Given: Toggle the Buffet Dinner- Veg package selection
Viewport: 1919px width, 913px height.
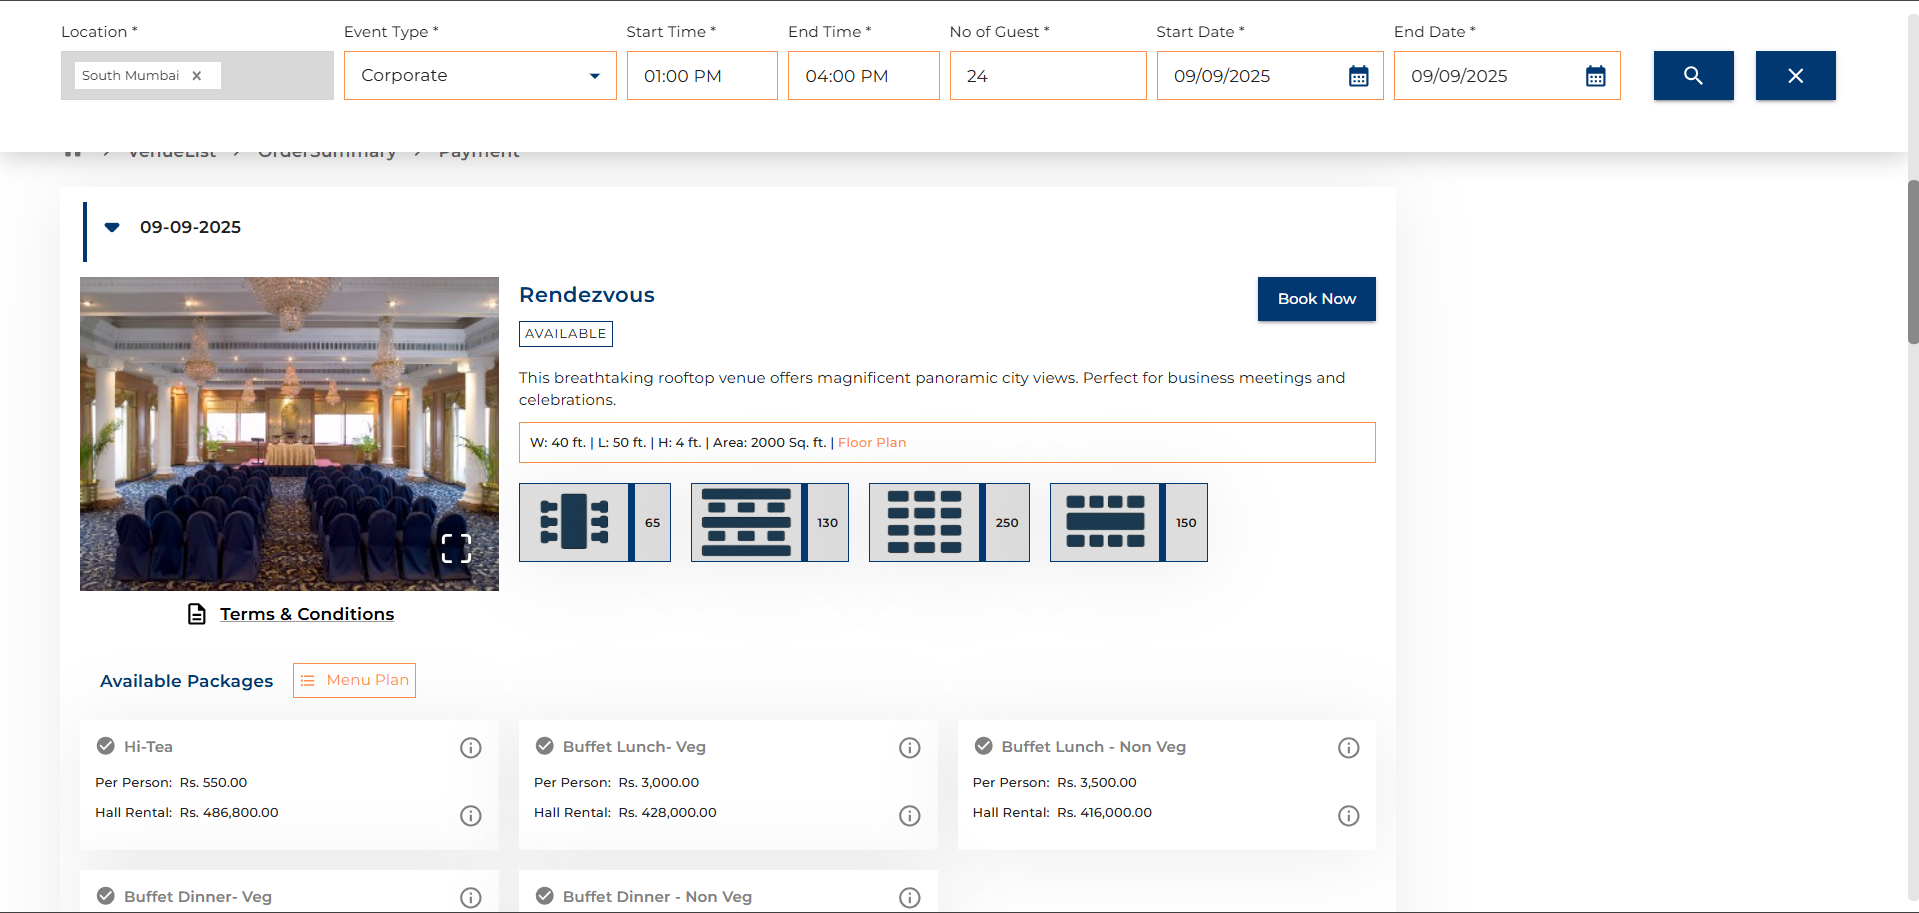Looking at the screenshot, I should tap(105, 895).
